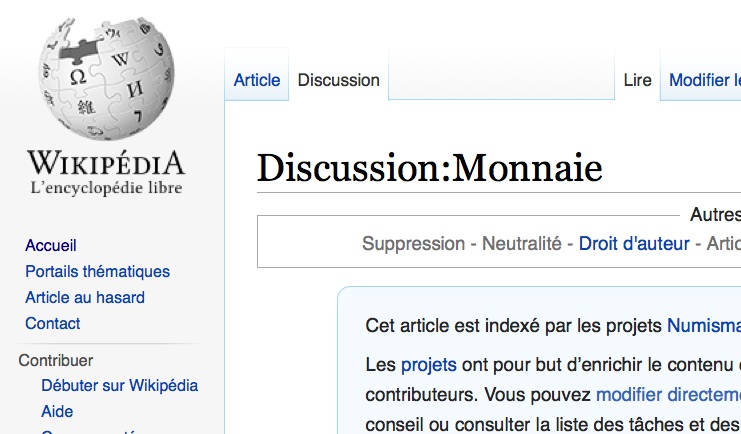Screen dimensions: 741x434
Task: Click the modifier directement link
Action: (668, 395)
